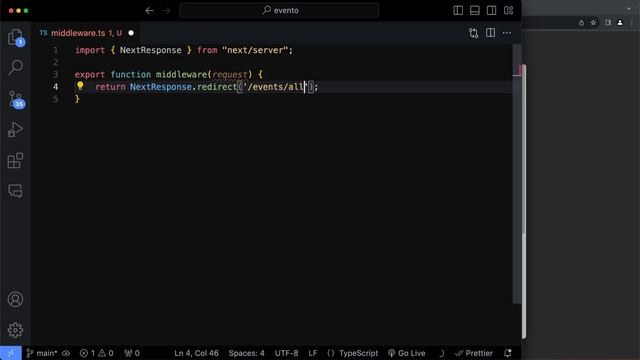Click the lightbulb code action on line 4
This screenshot has width=640, height=360.
click(x=80, y=86)
